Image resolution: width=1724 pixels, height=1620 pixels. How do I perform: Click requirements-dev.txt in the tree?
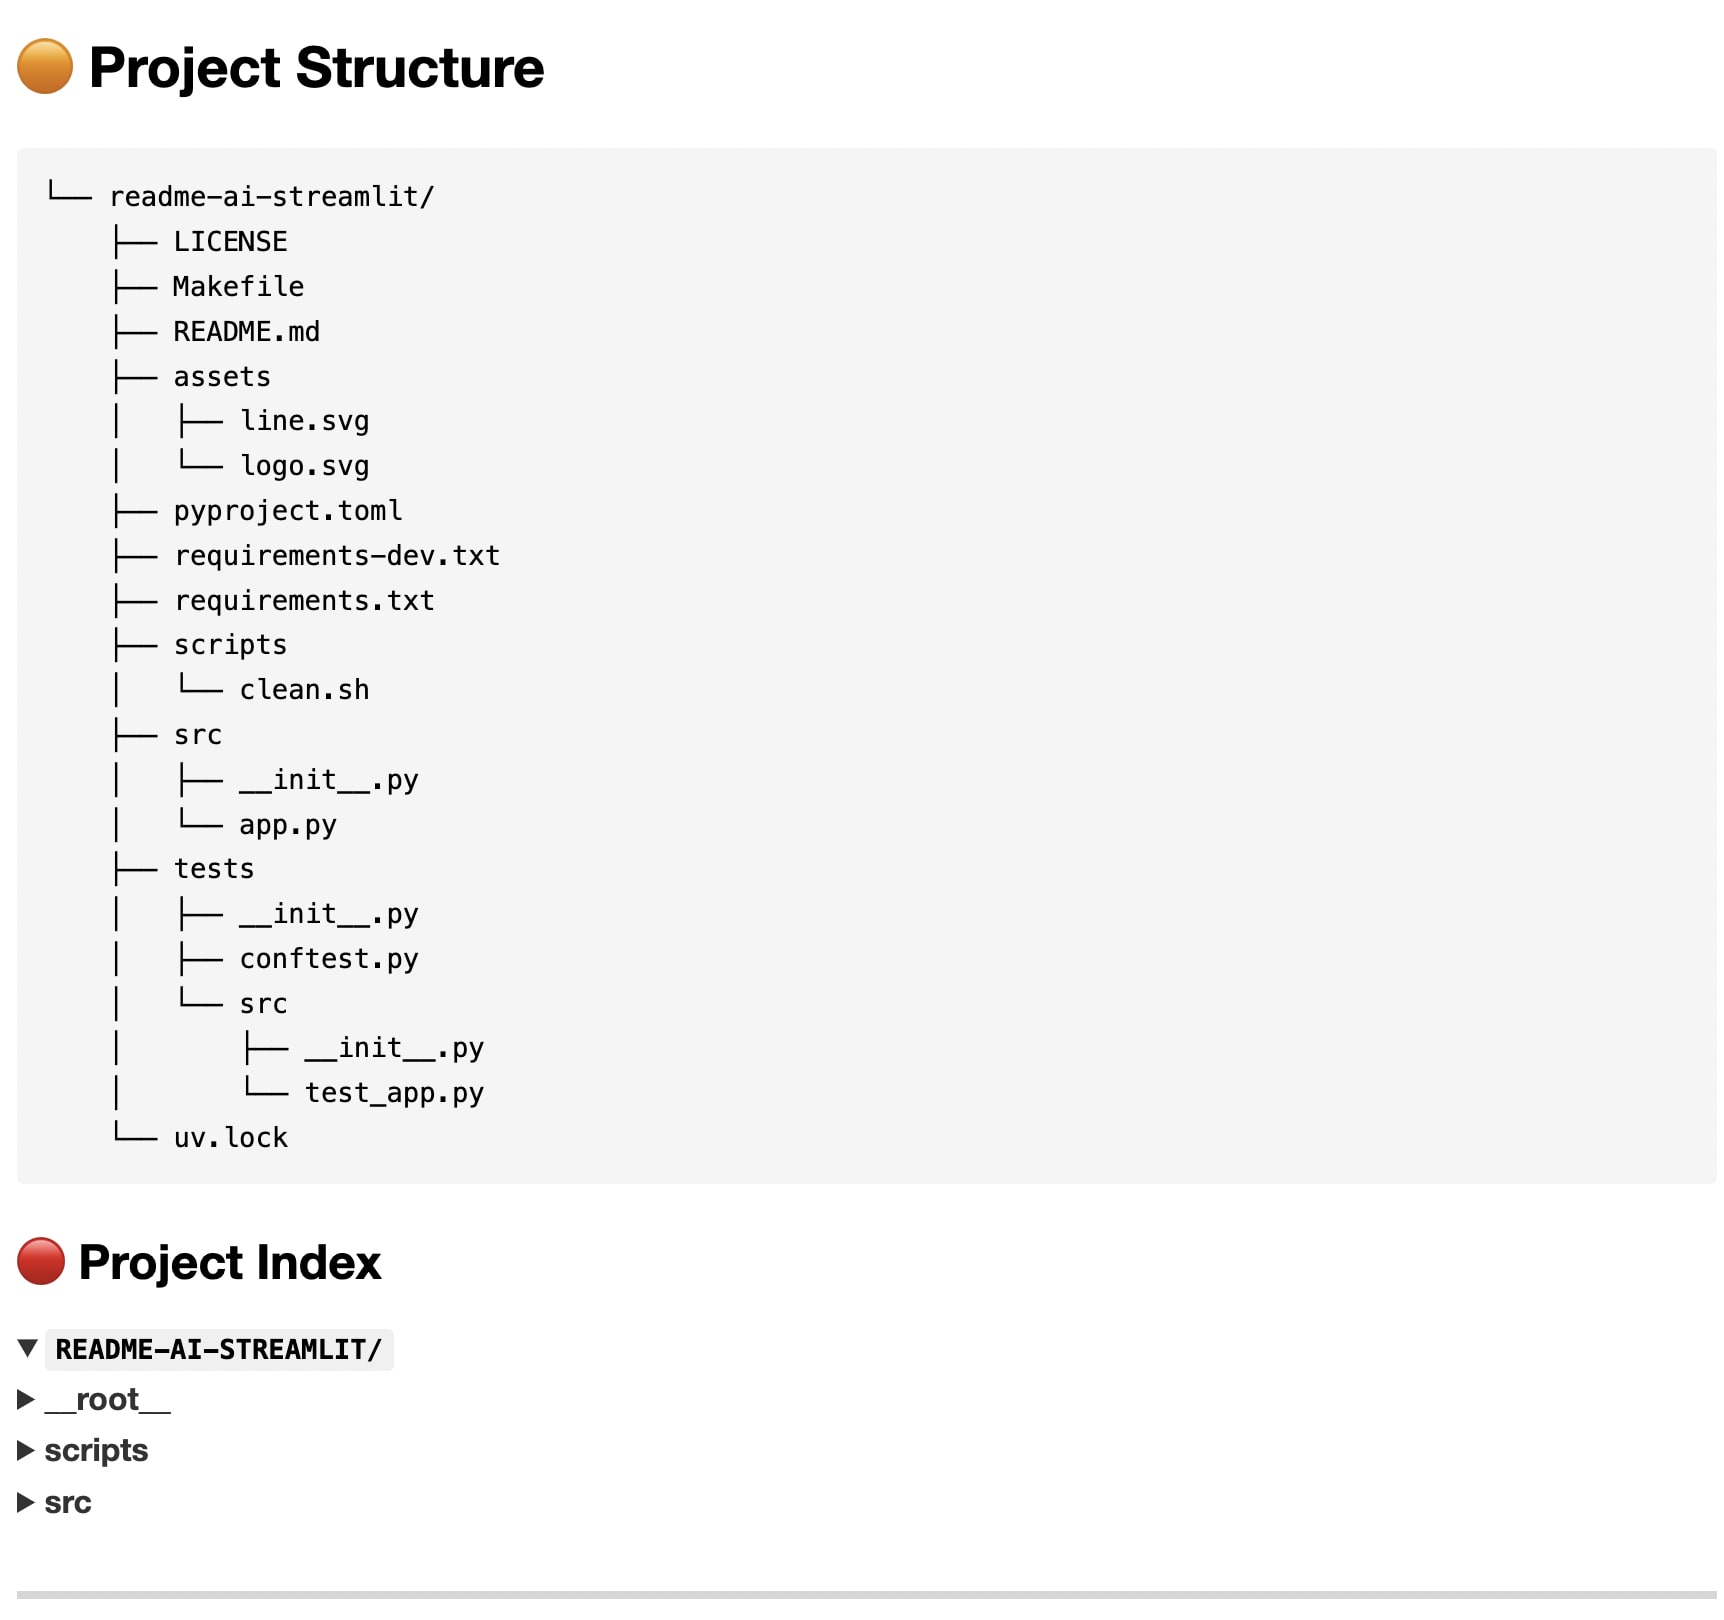(337, 556)
